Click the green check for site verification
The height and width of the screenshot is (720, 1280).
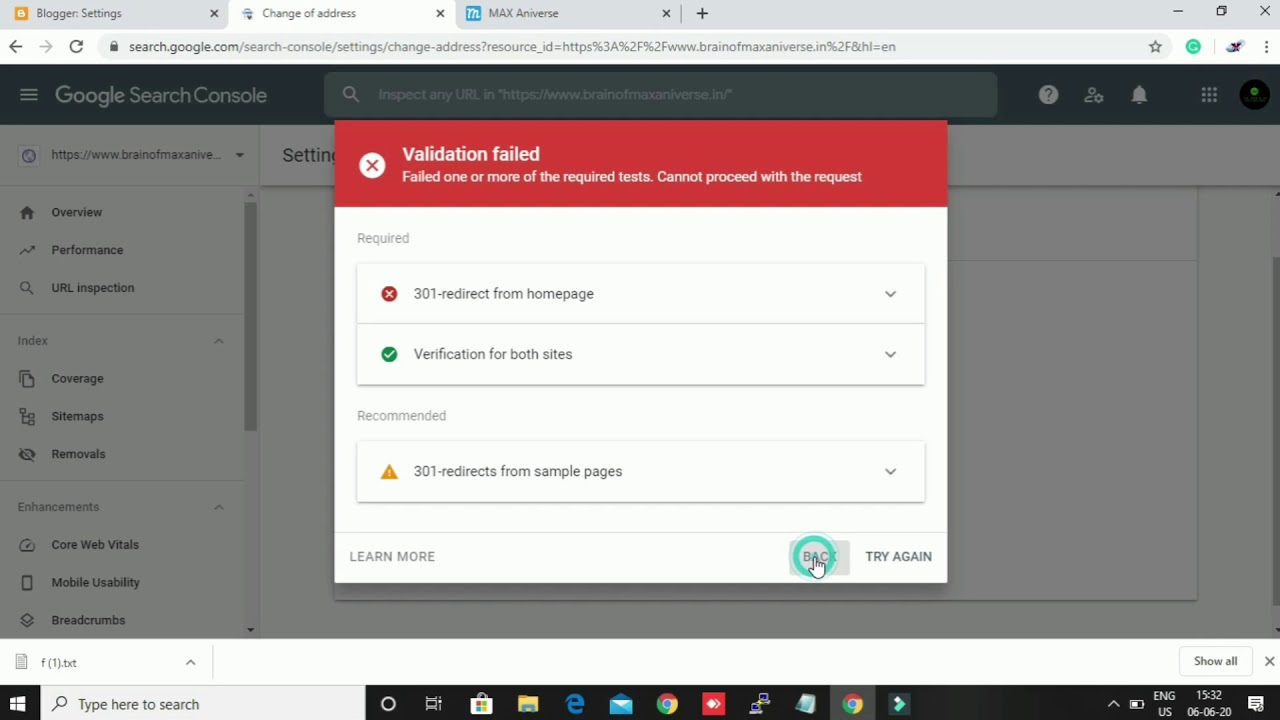click(x=389, y=354)
